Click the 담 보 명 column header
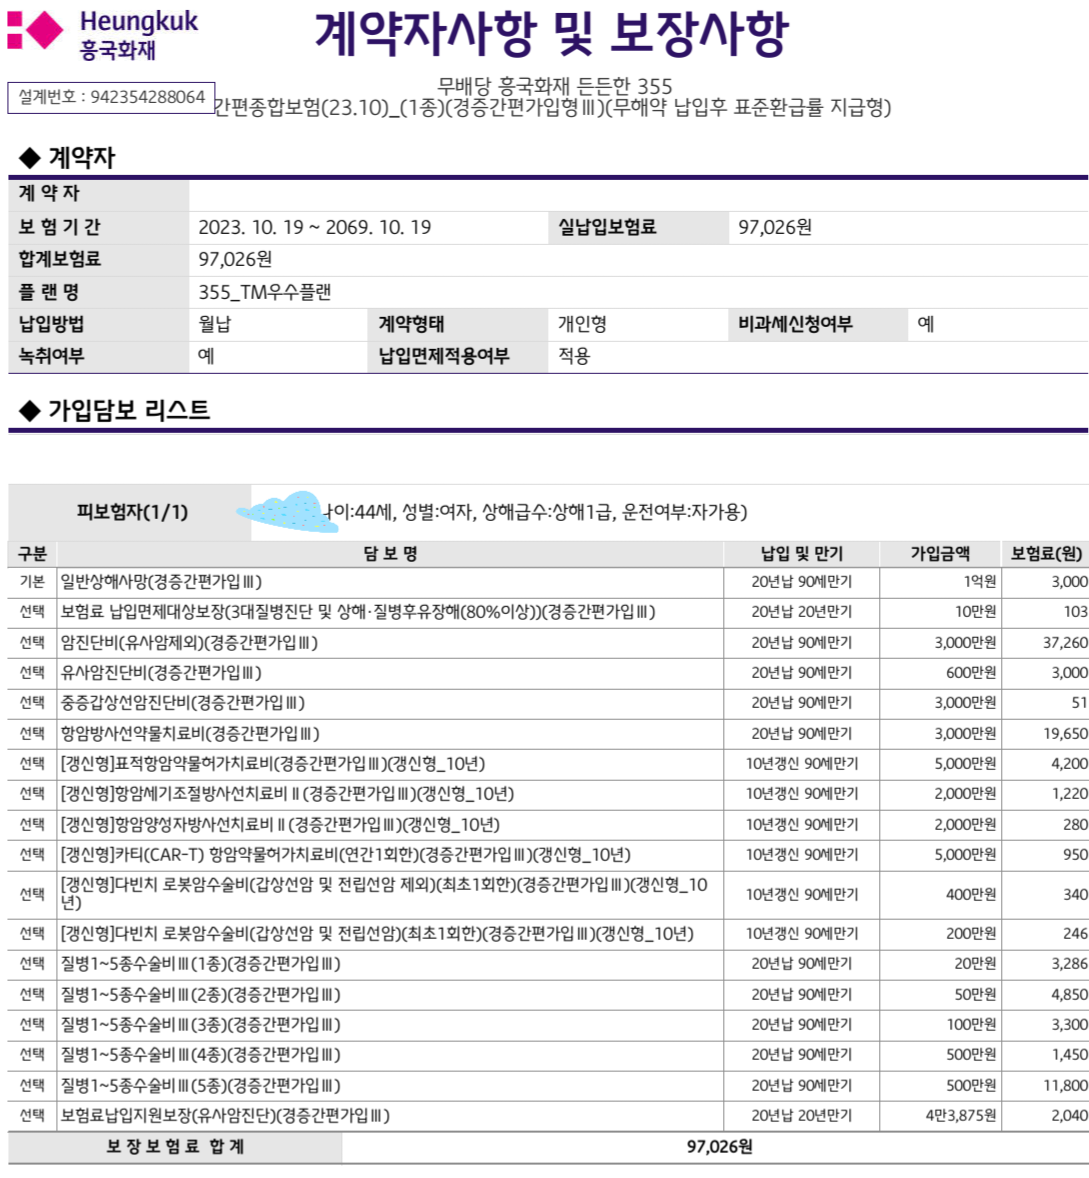This screenshot has height=1178, width=1089. (x=390, y=554)
